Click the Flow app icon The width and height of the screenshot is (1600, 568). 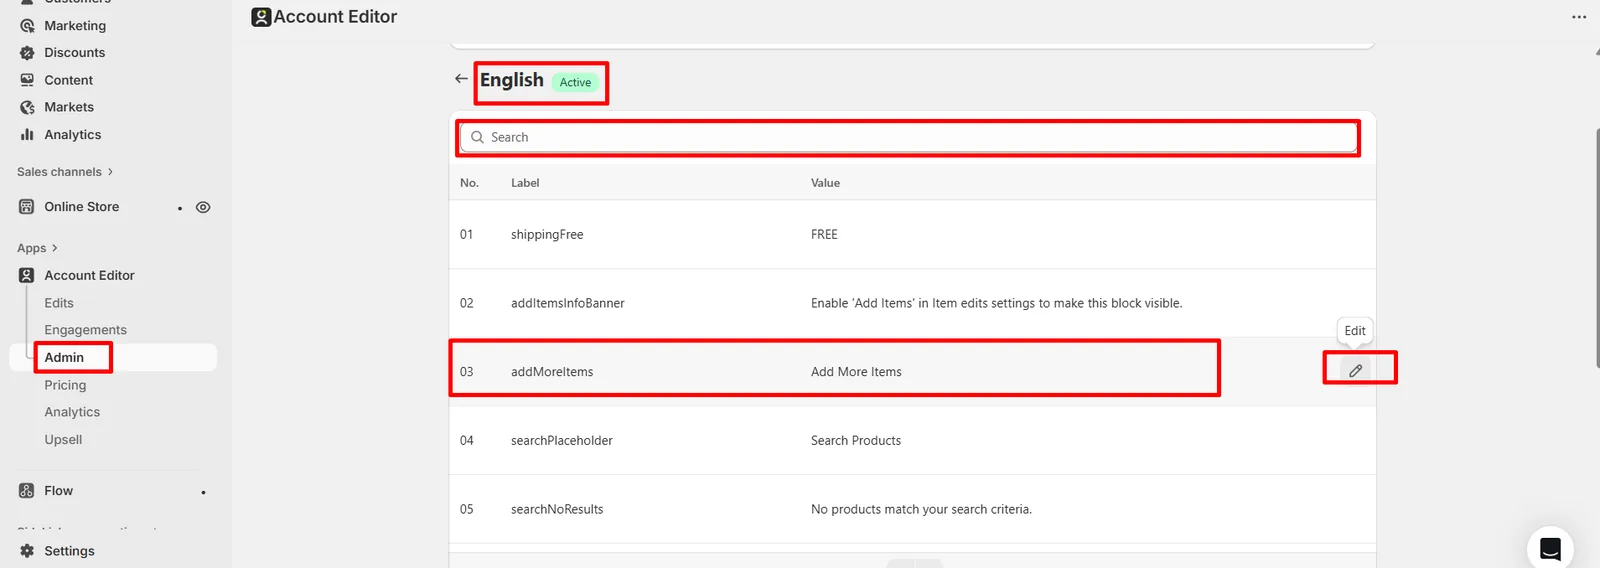coord(27,491)
